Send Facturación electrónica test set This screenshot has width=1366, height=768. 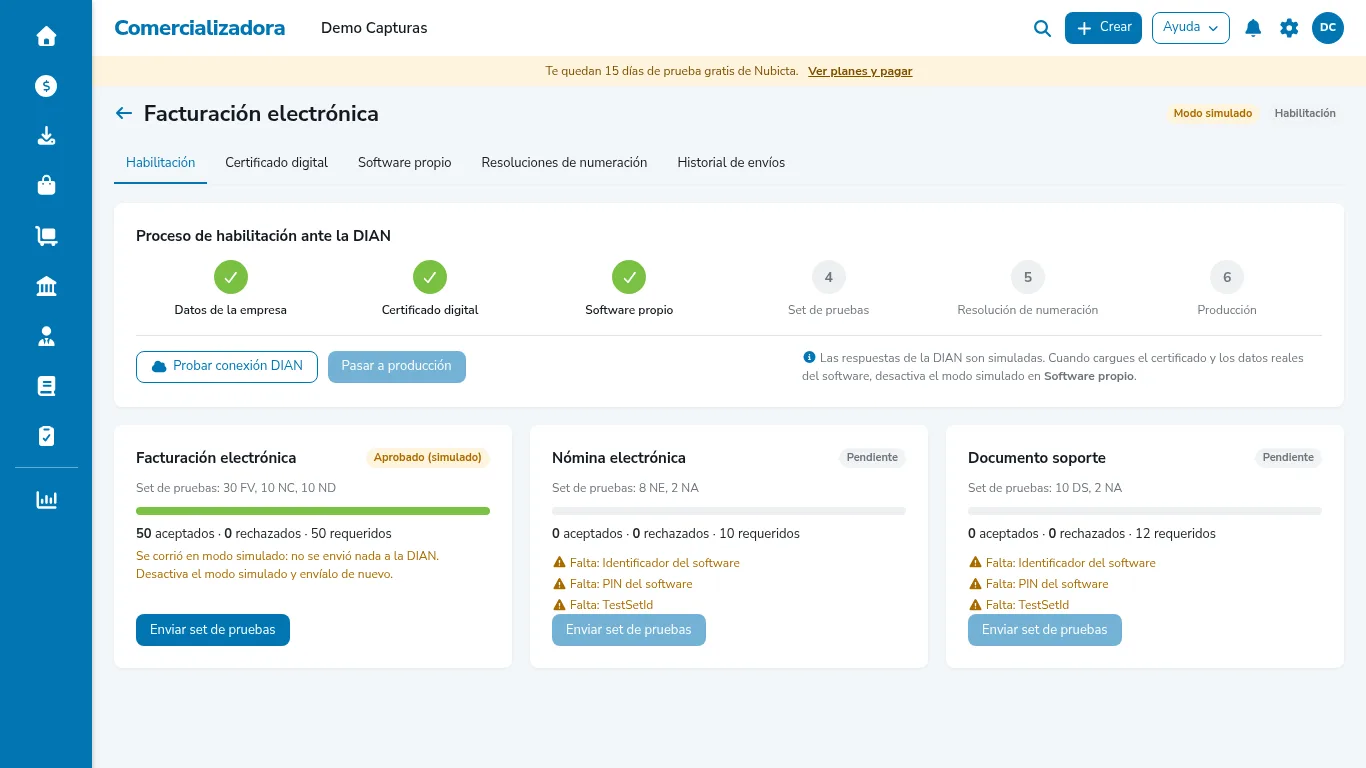pyautogui.click(x=213, y=630)
